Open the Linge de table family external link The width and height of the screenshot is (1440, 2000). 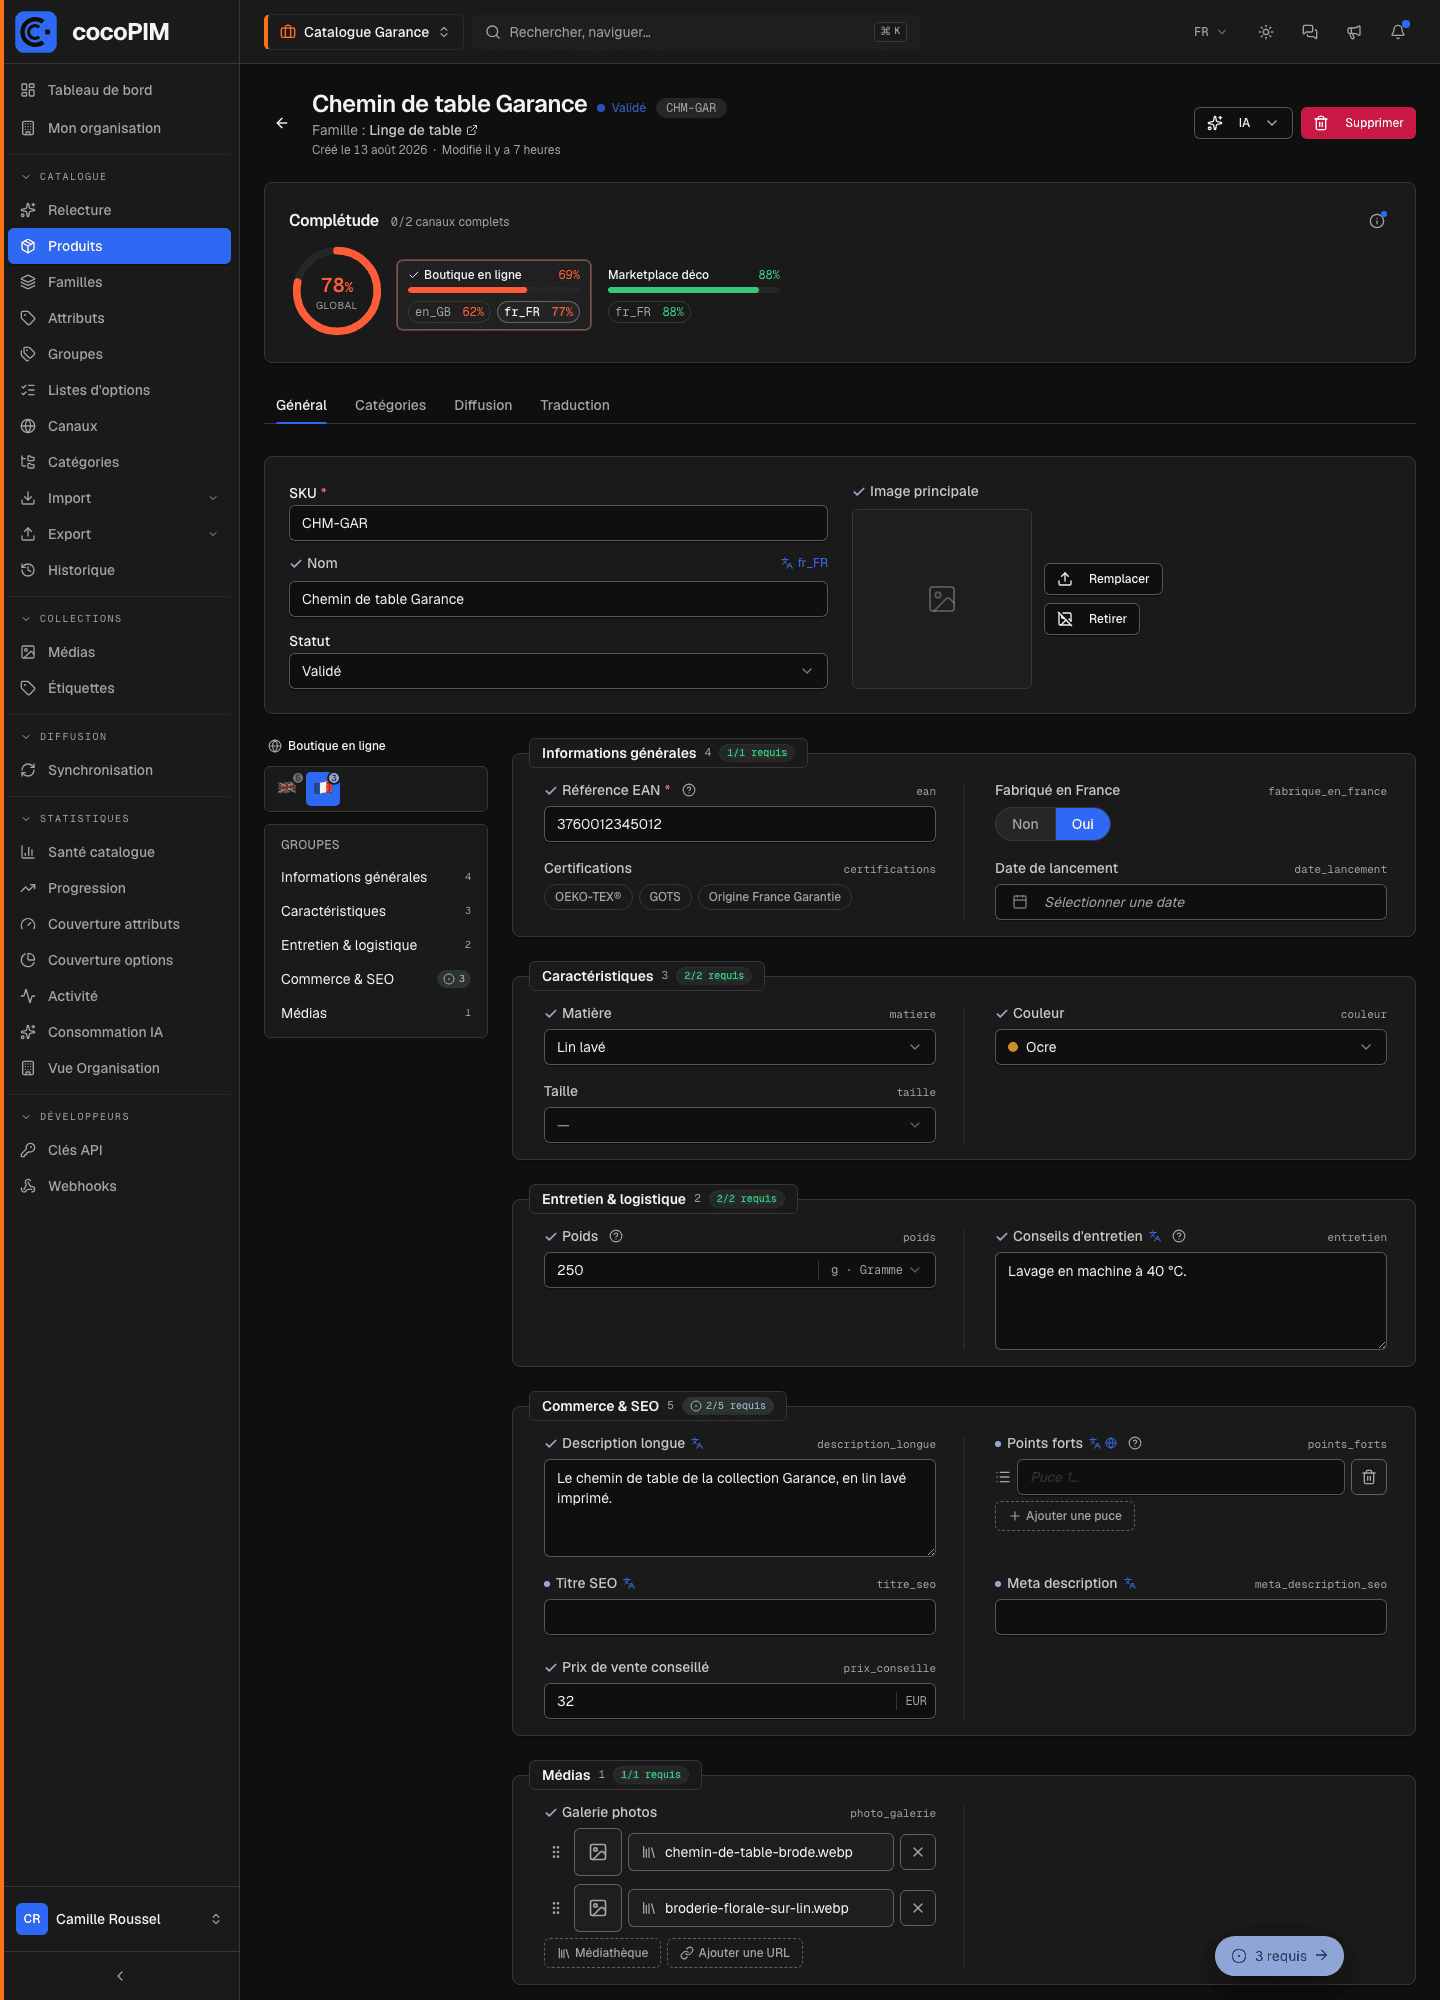[472, 130]
